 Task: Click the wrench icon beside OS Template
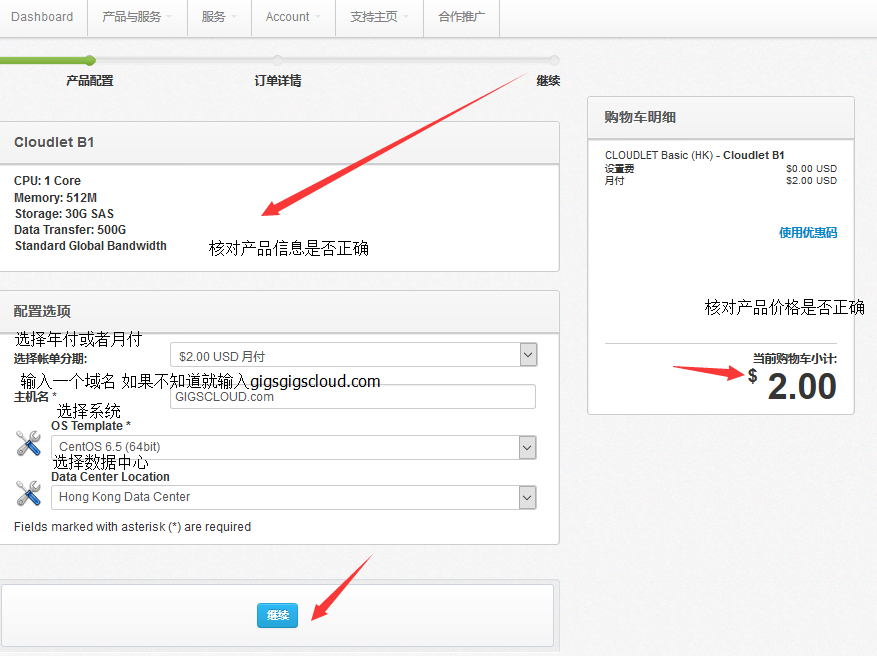(28, 443)
